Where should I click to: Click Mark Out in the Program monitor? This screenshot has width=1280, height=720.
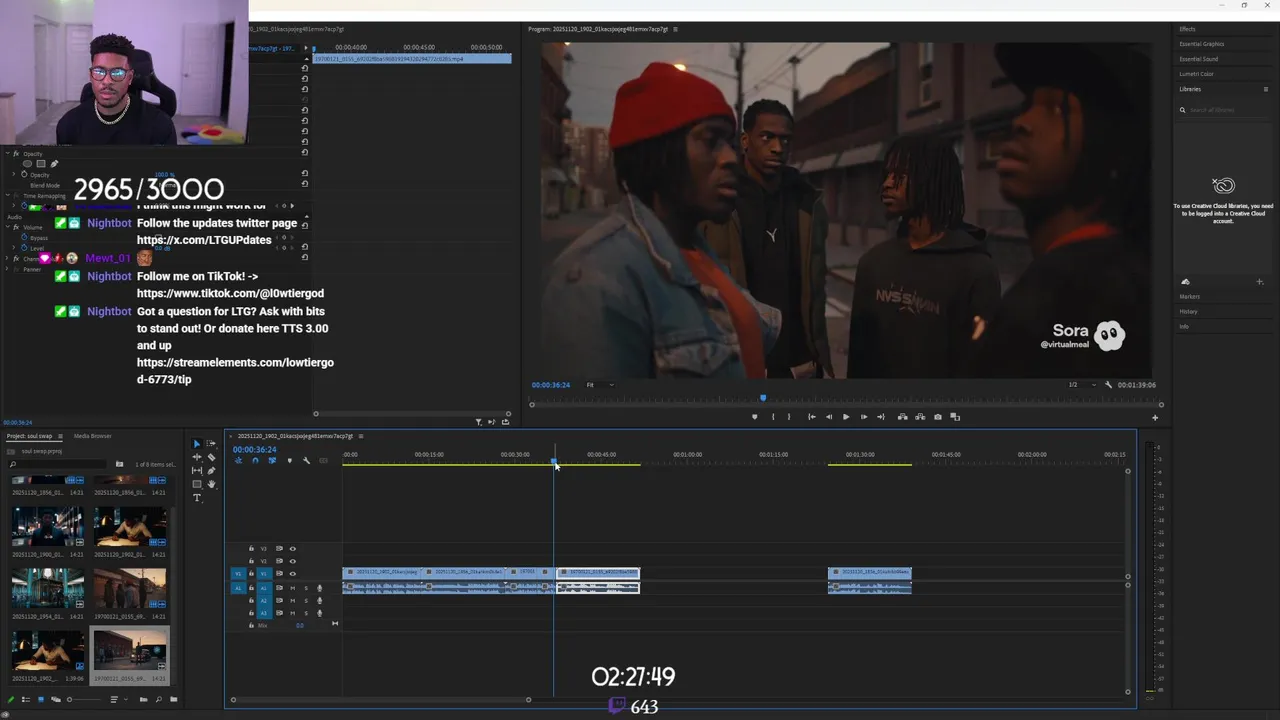[x=789, y=417]
